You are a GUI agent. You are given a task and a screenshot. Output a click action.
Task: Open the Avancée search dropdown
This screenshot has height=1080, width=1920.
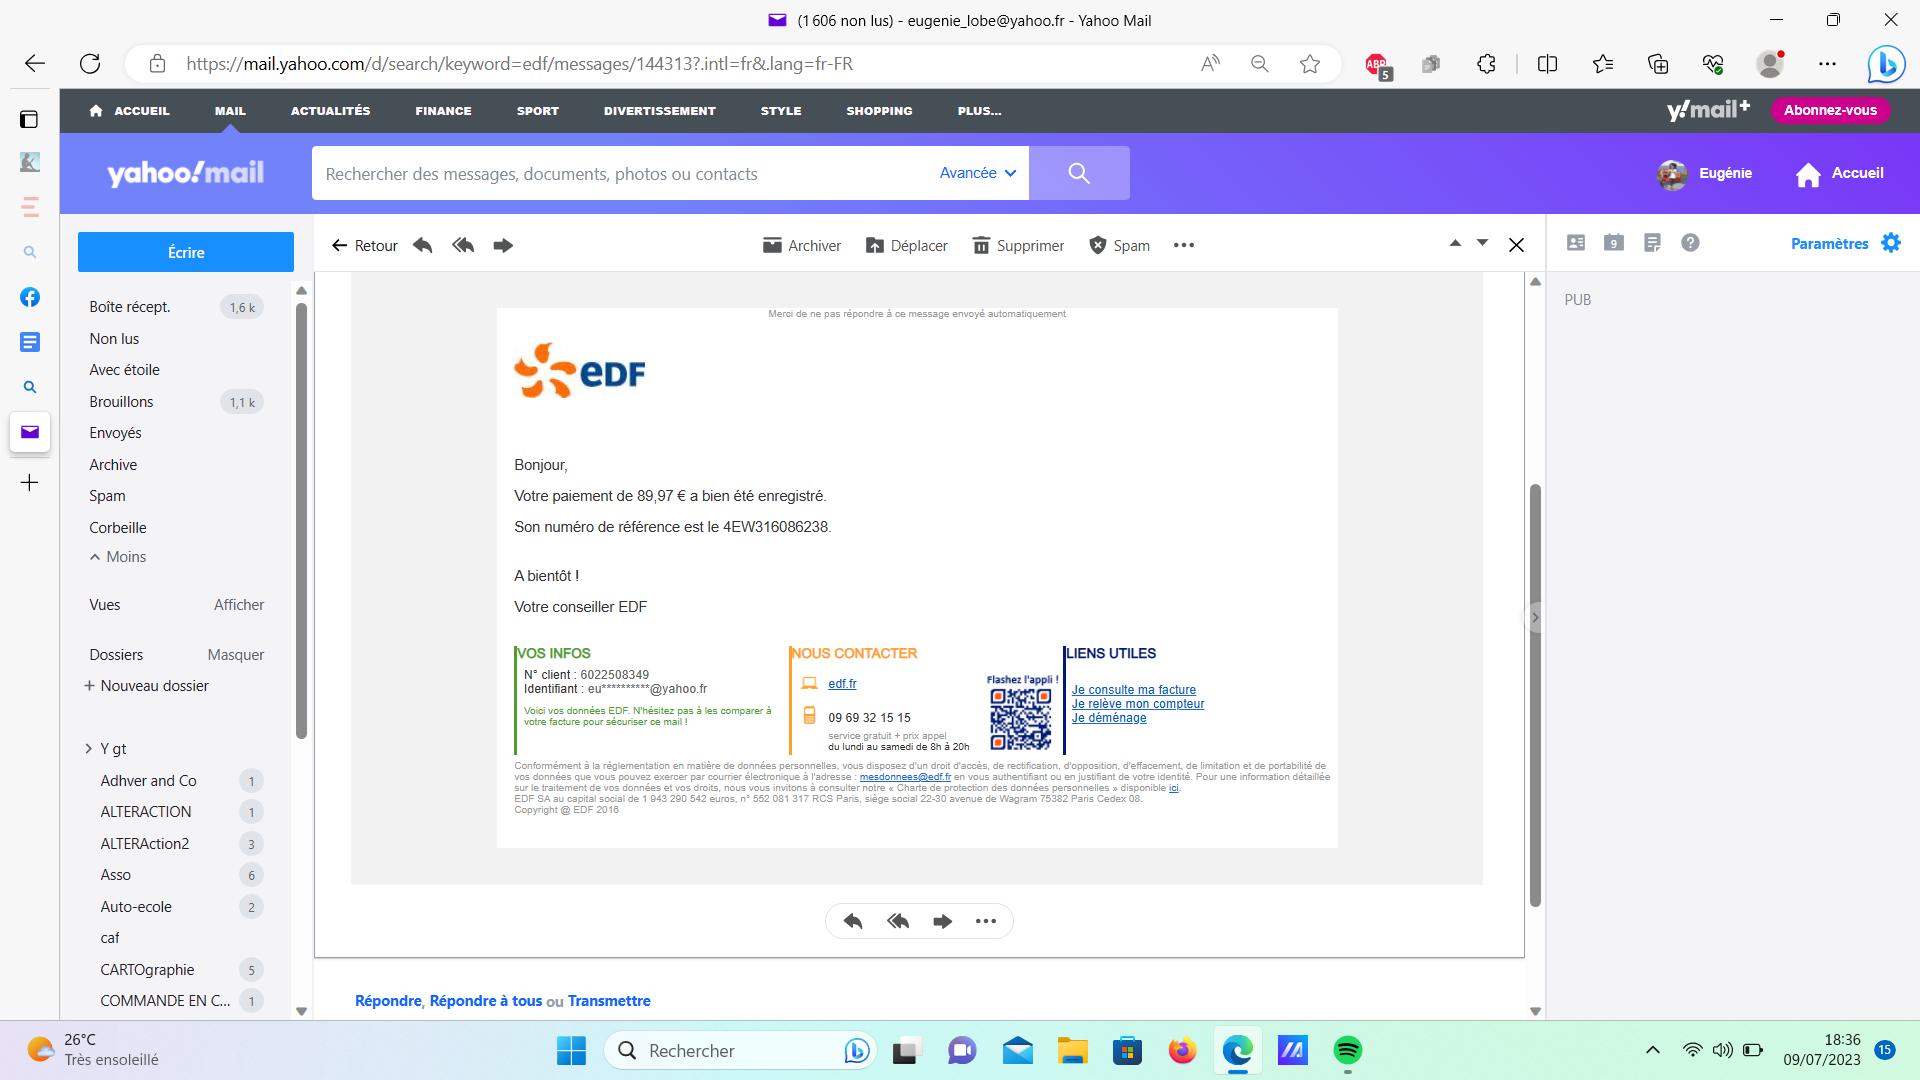click(977, 173)
